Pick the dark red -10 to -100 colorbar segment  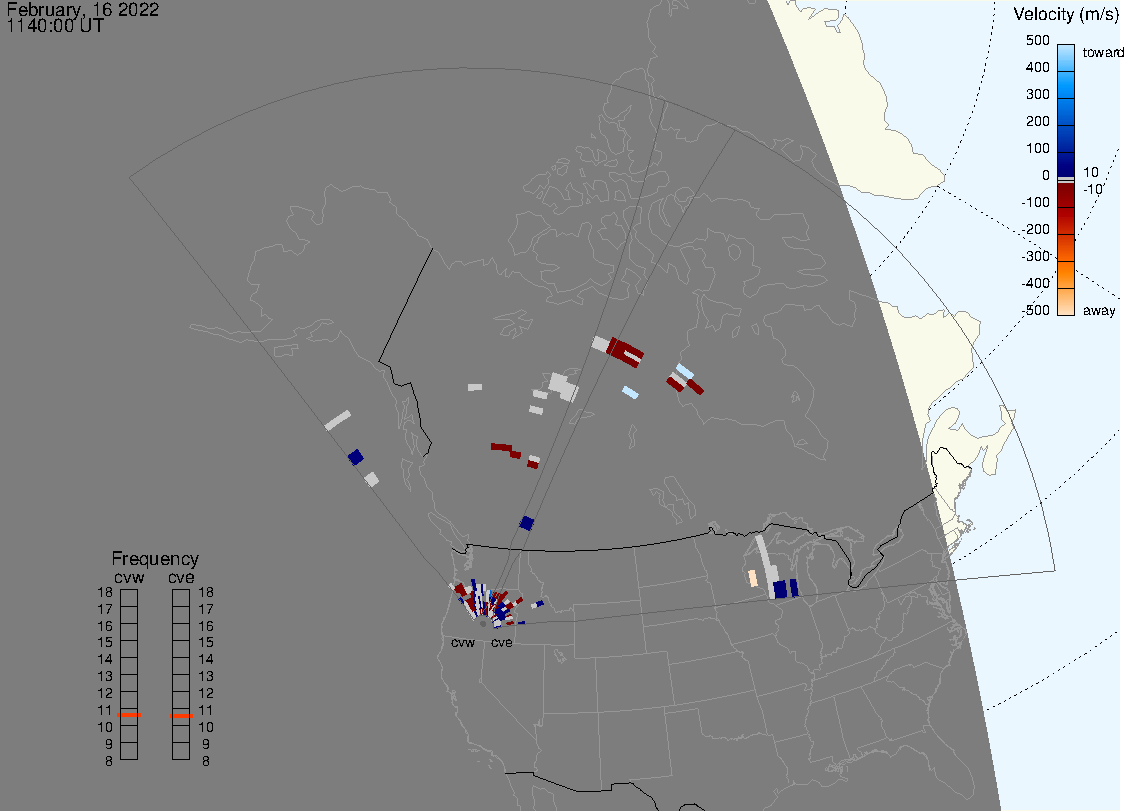coord(1066,195)
